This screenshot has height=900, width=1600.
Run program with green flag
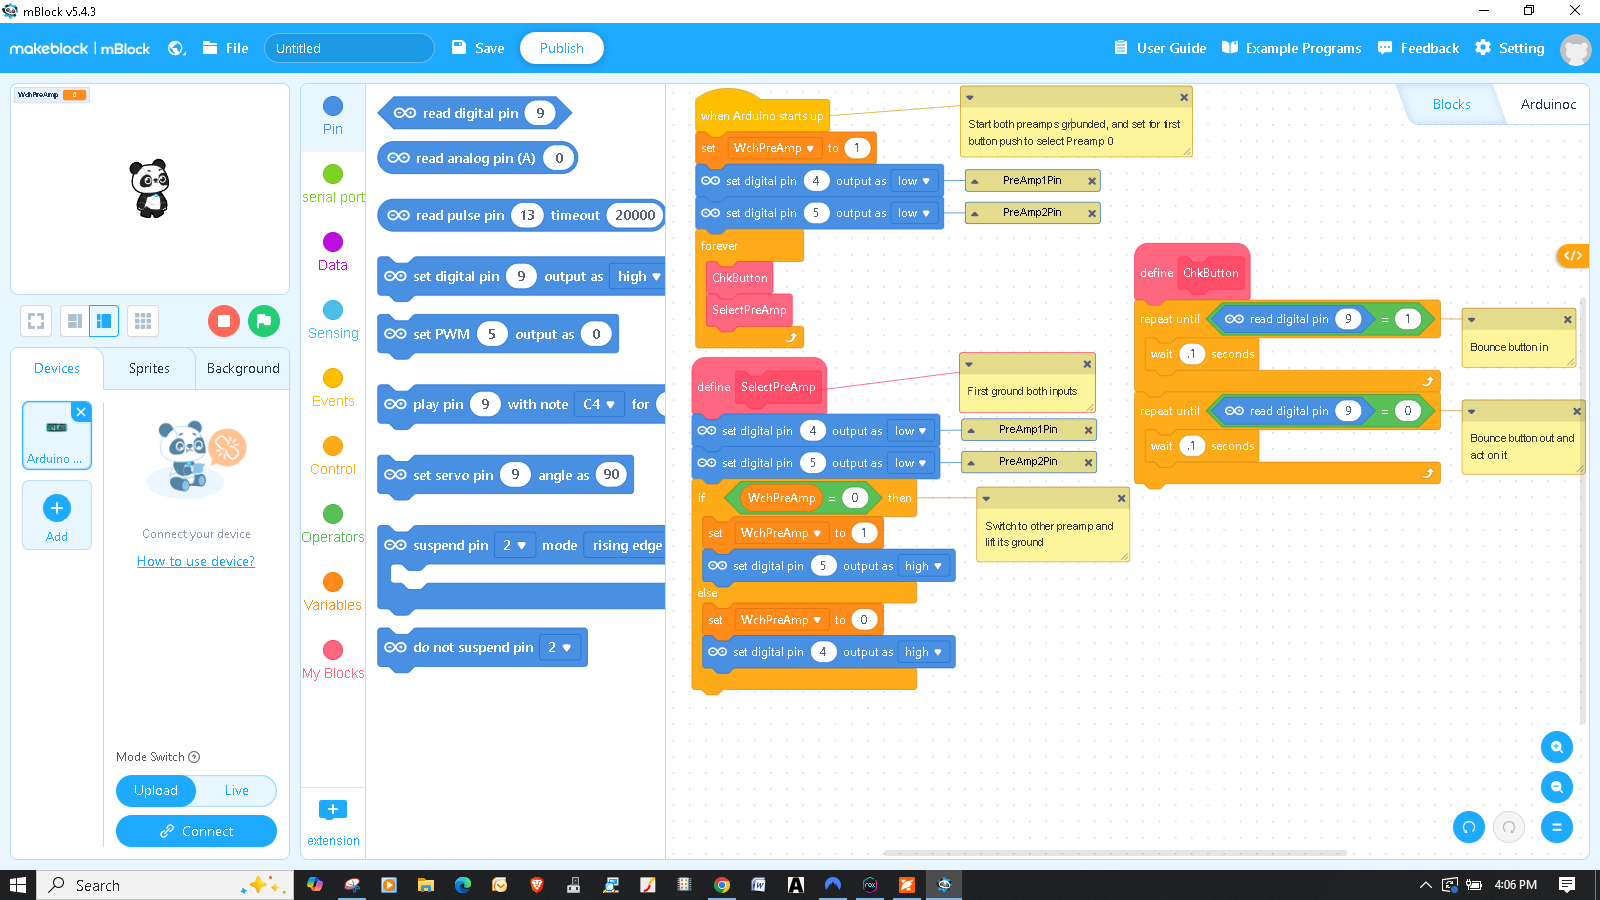click(264, 321)
